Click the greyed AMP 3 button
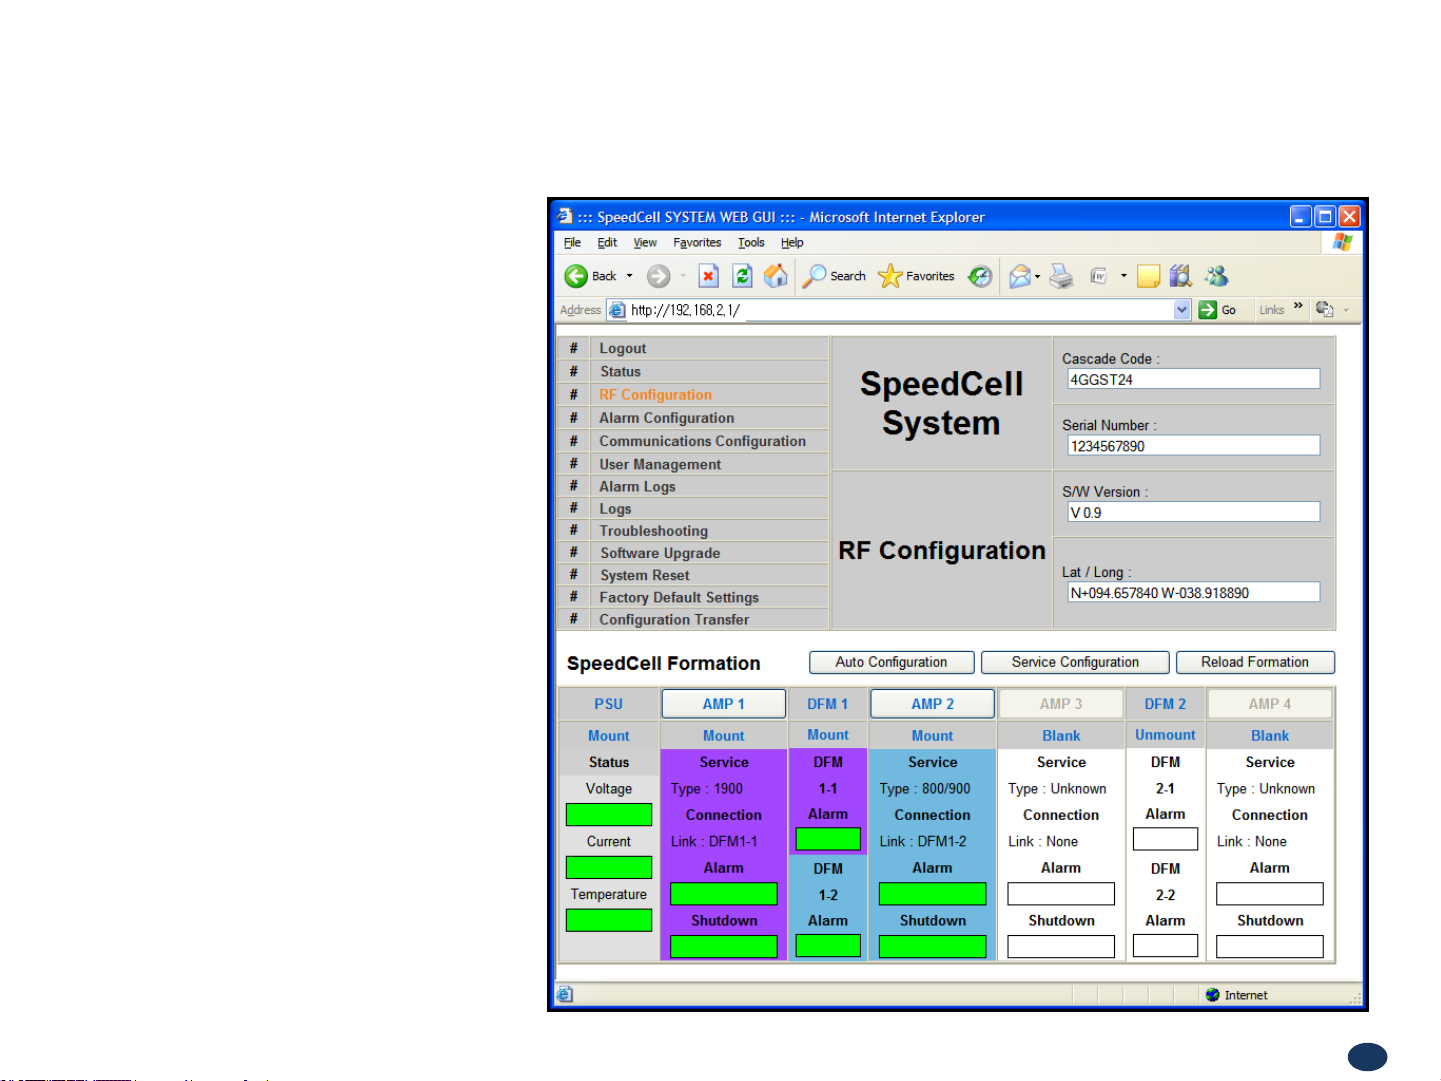1441x1081 pixels. [1061, 704]
